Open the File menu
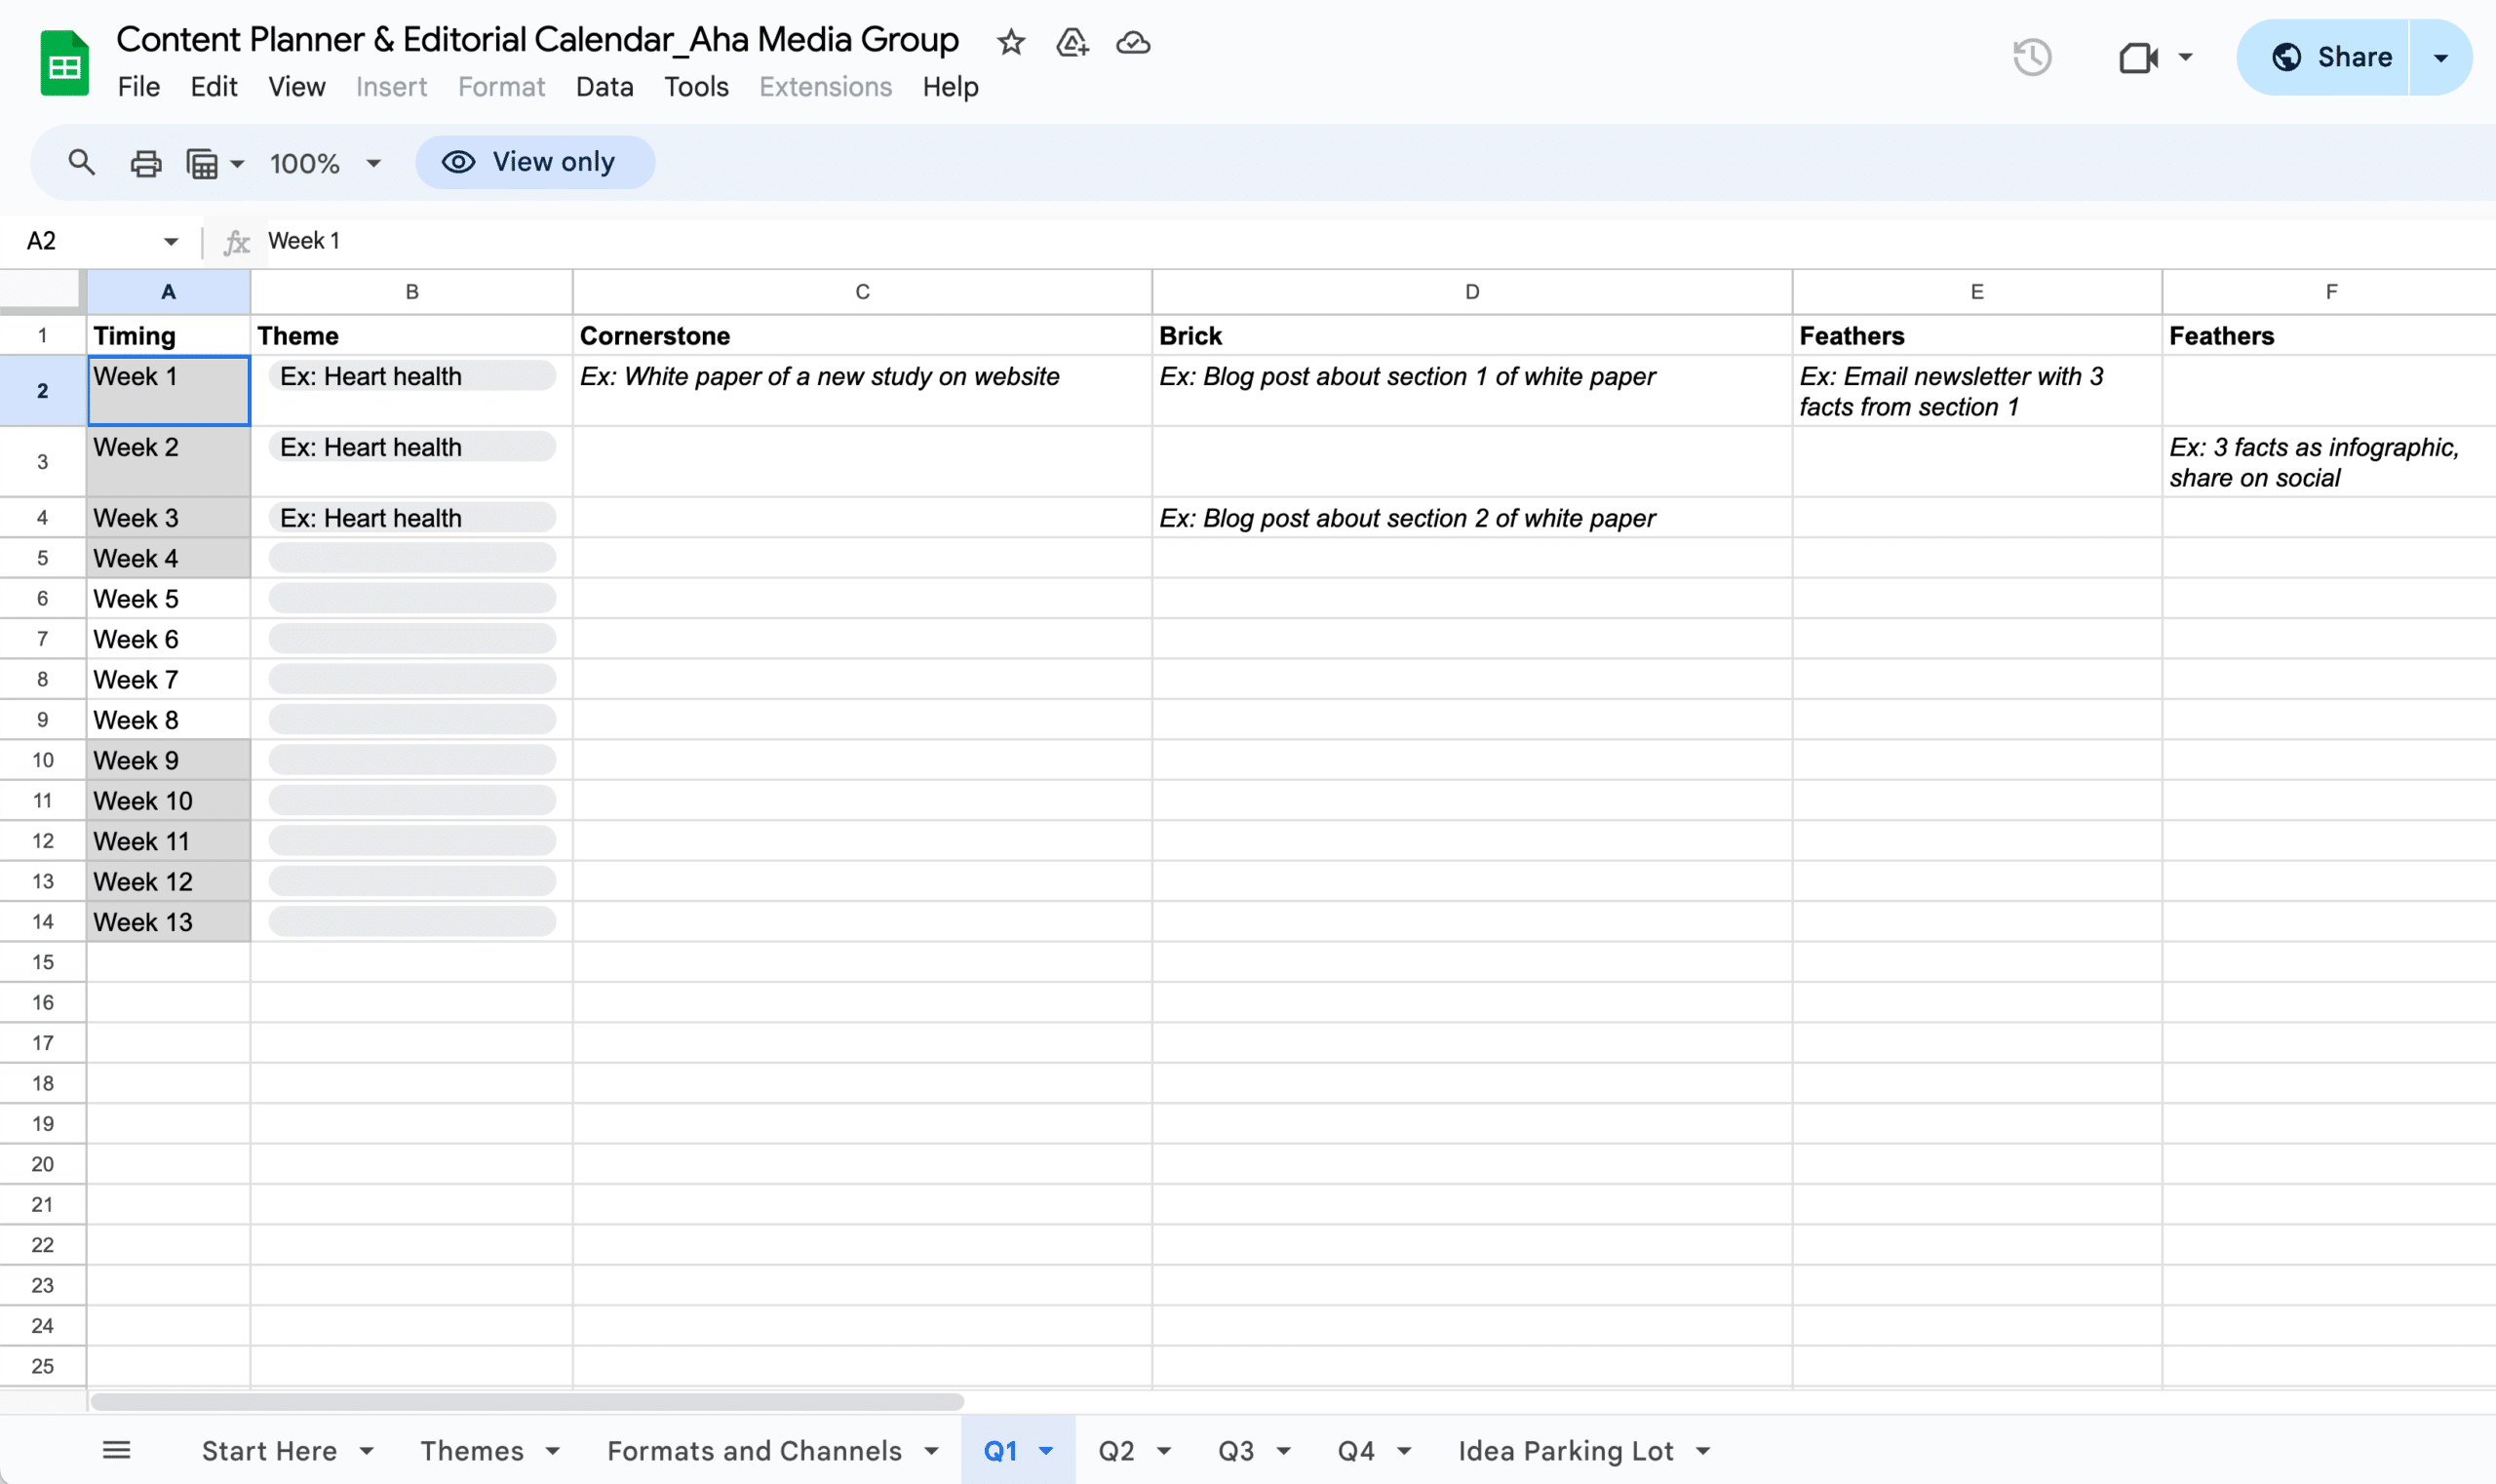The image size is (2496, 1484). [x=139, y=85]
